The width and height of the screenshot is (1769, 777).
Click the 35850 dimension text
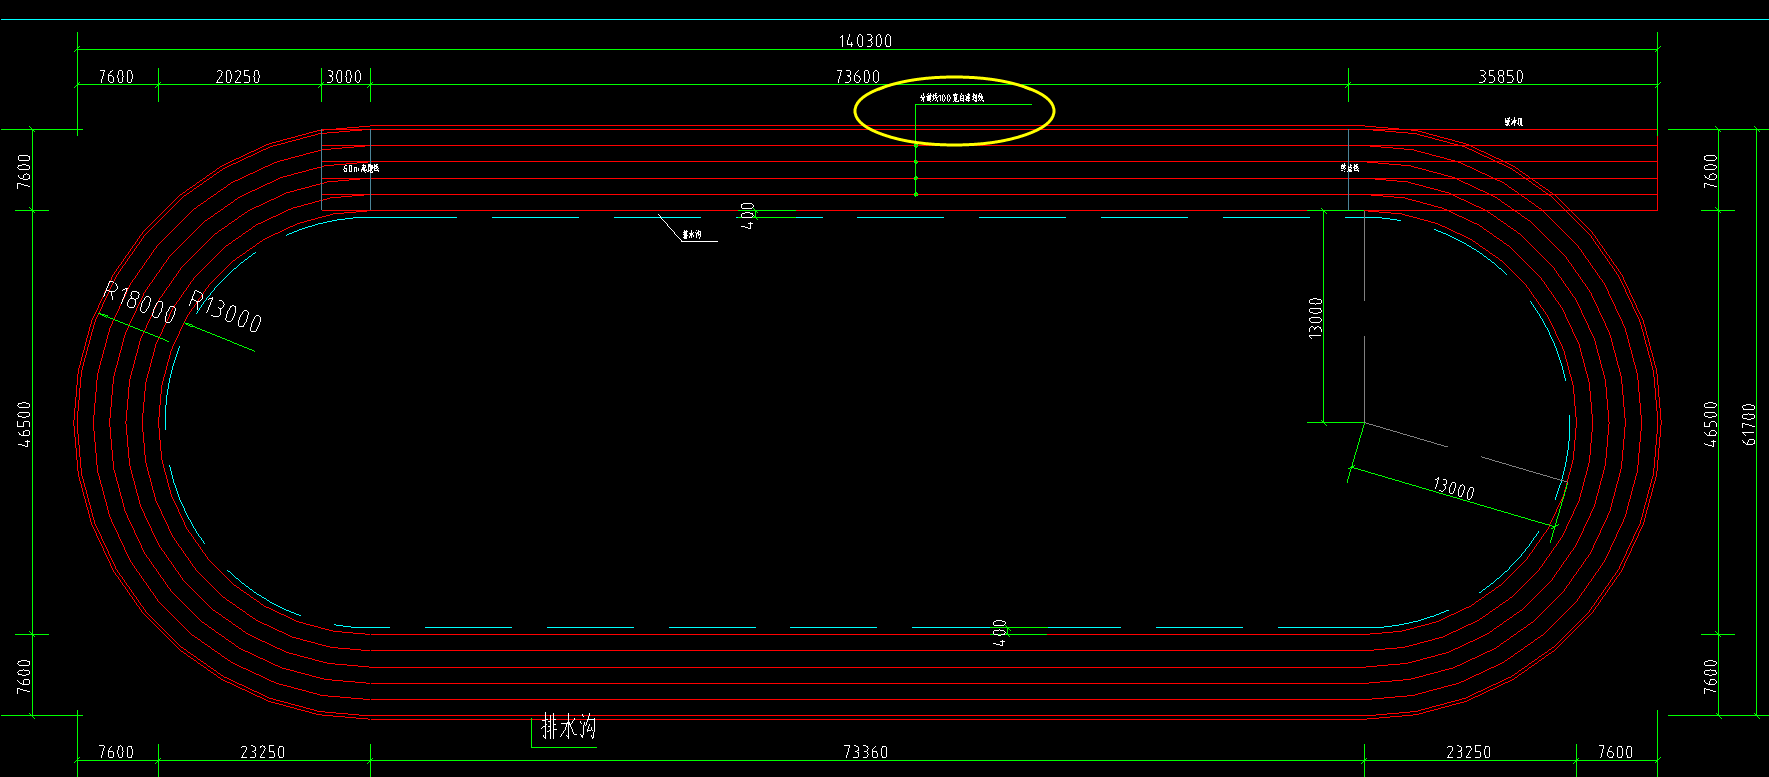coord(1501,77)
